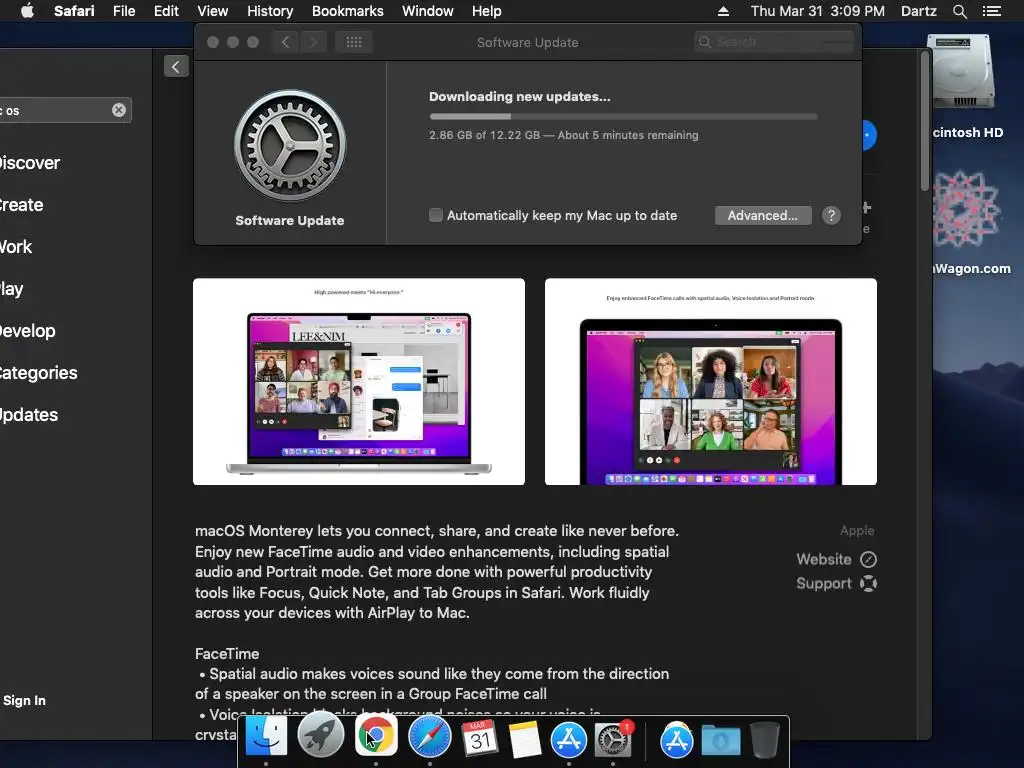Open Finder from the Dock
Screen dimensions: 1024x768
[266, 738]
